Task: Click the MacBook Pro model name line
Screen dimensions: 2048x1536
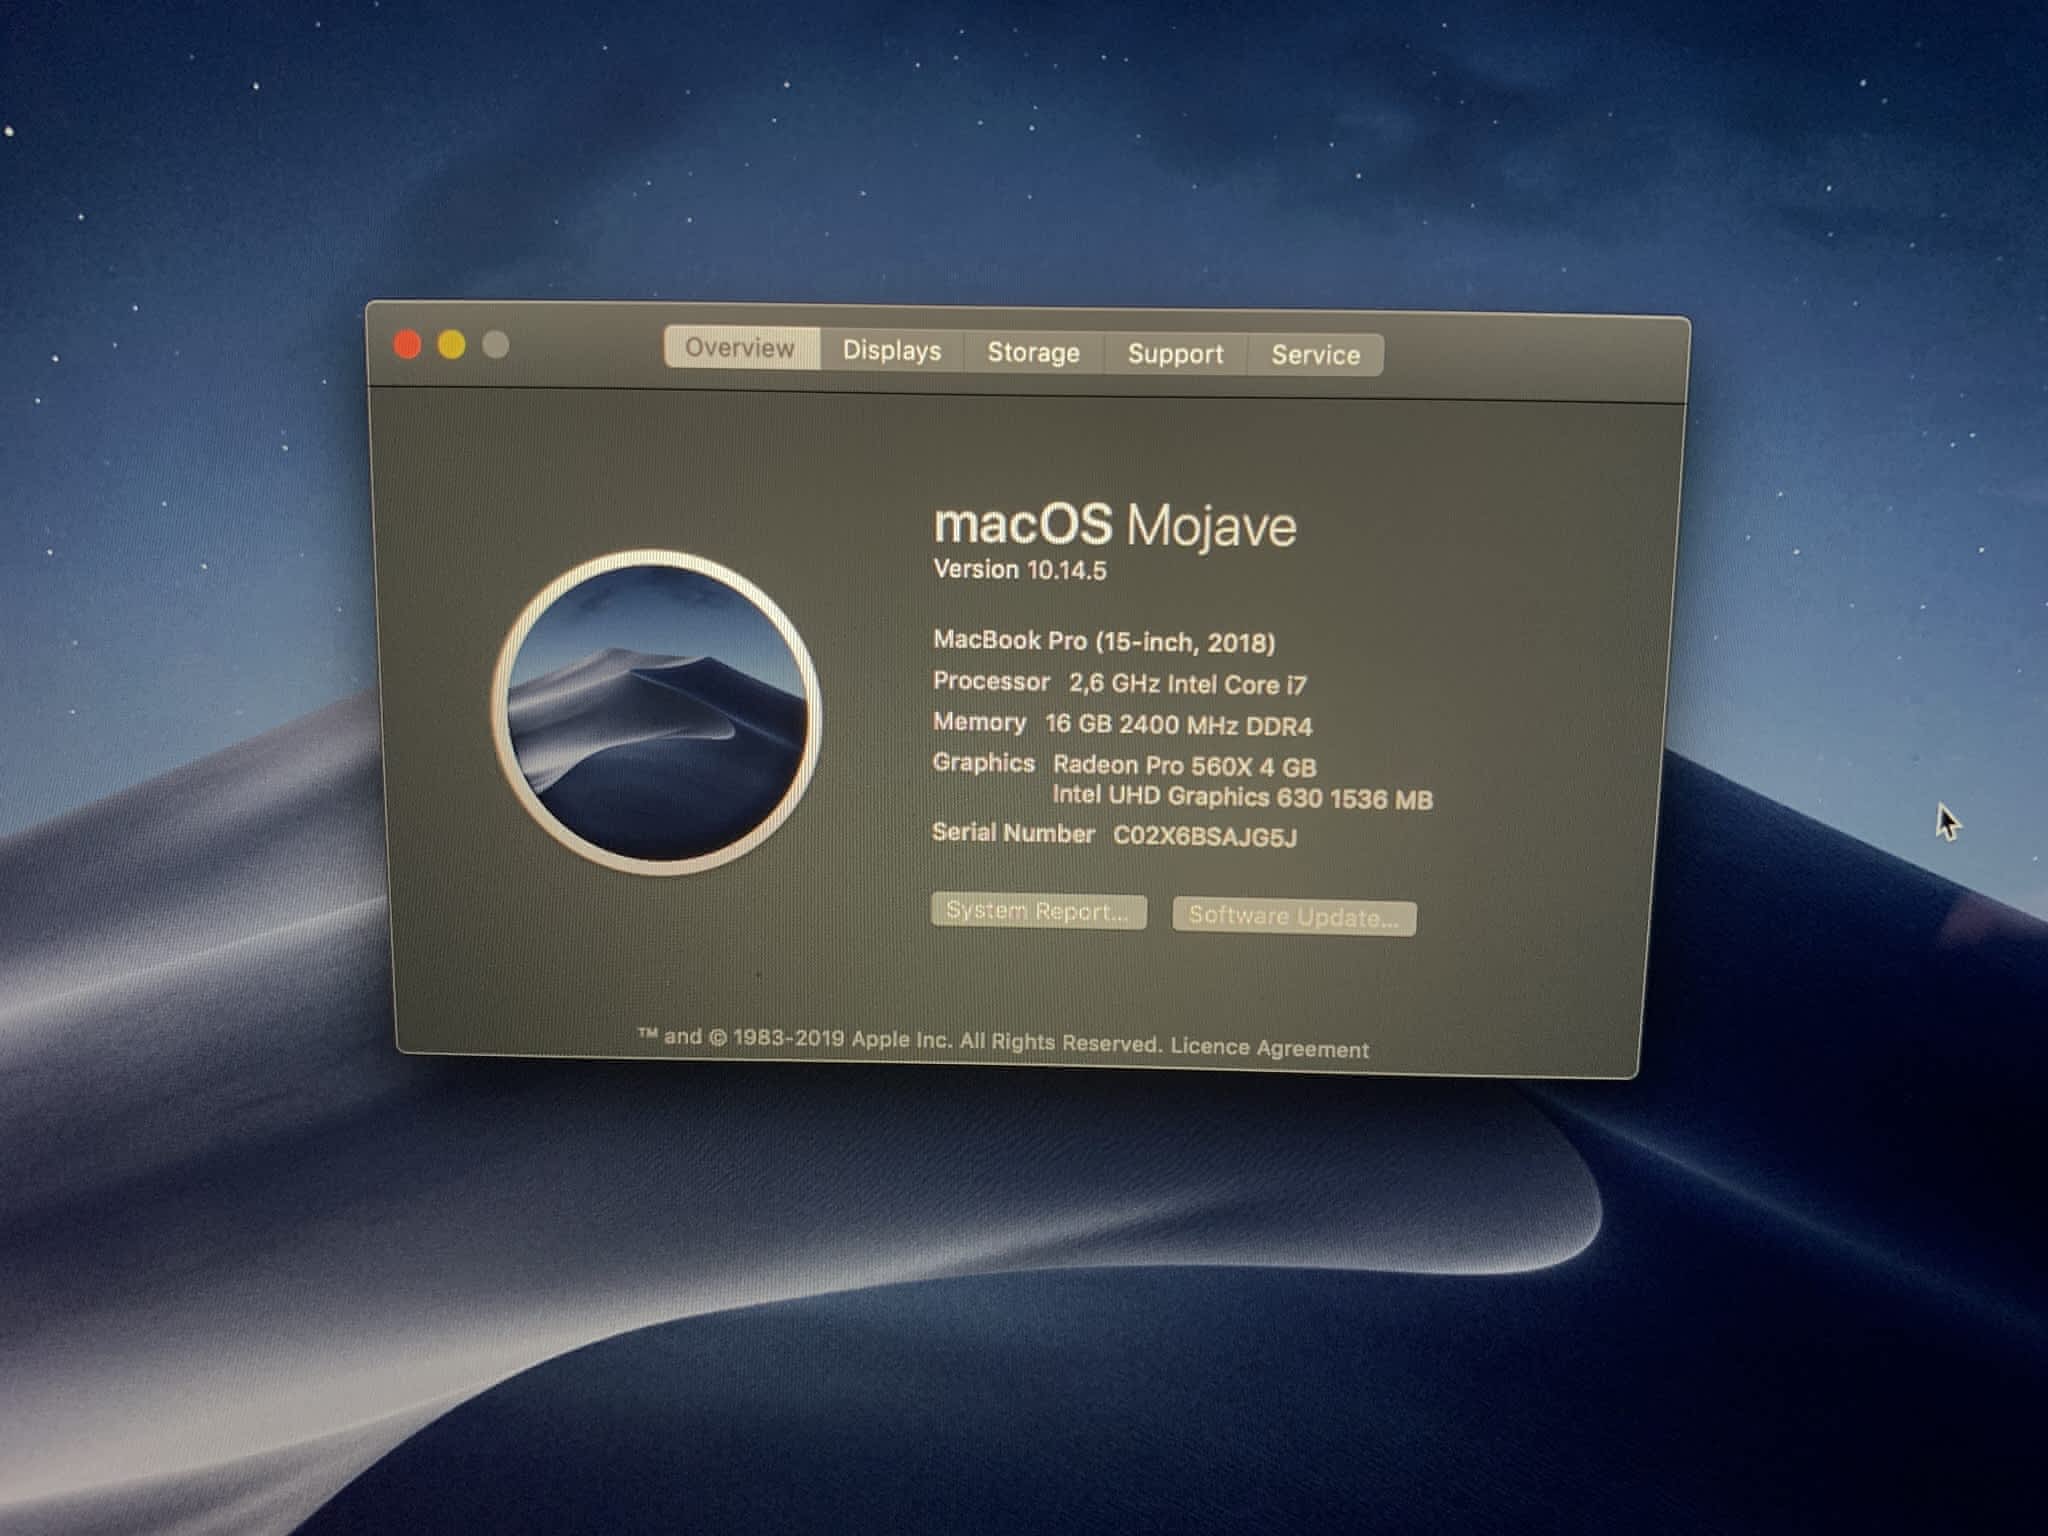Action: (x=1103, y=641)
